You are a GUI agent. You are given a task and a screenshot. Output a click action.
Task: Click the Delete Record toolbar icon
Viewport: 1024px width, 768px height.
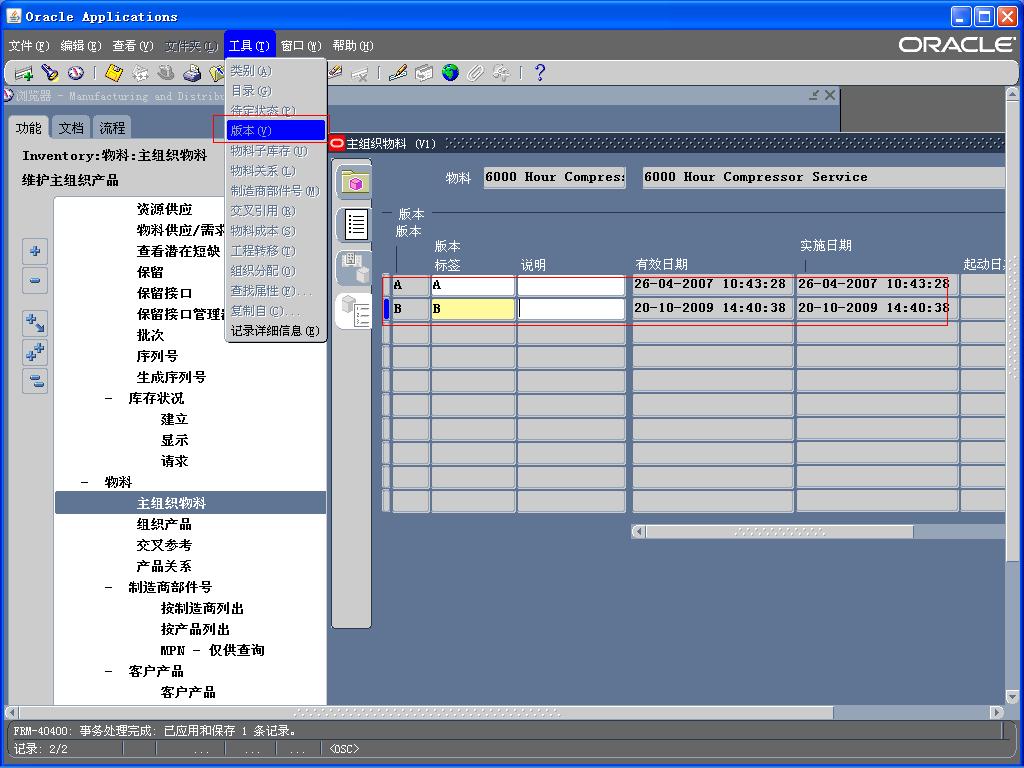pos(359,74)
